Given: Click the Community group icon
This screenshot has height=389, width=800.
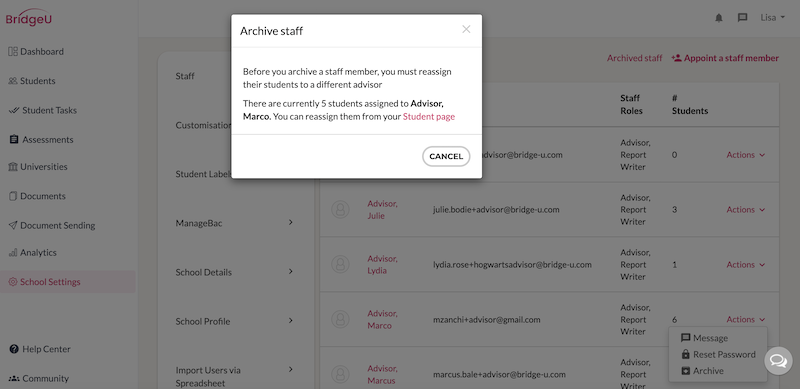Looking at the screenshot, I should 14,378.
